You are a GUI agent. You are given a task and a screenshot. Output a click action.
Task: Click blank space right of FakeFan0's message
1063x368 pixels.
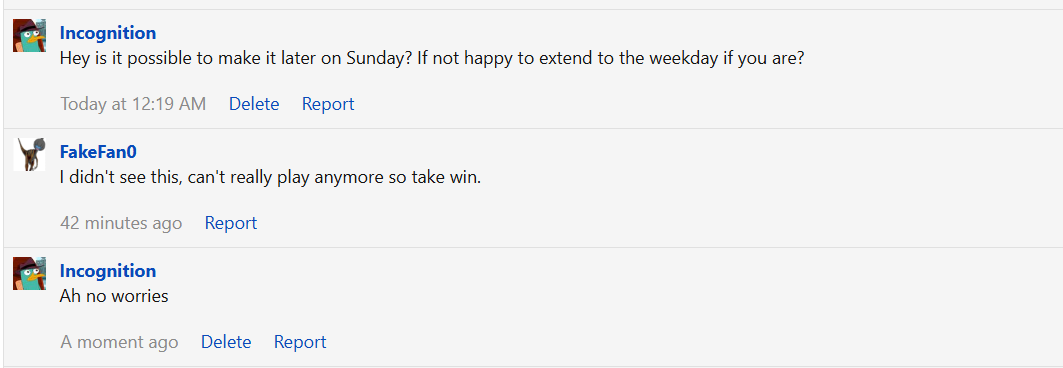(x=766, y=178)
